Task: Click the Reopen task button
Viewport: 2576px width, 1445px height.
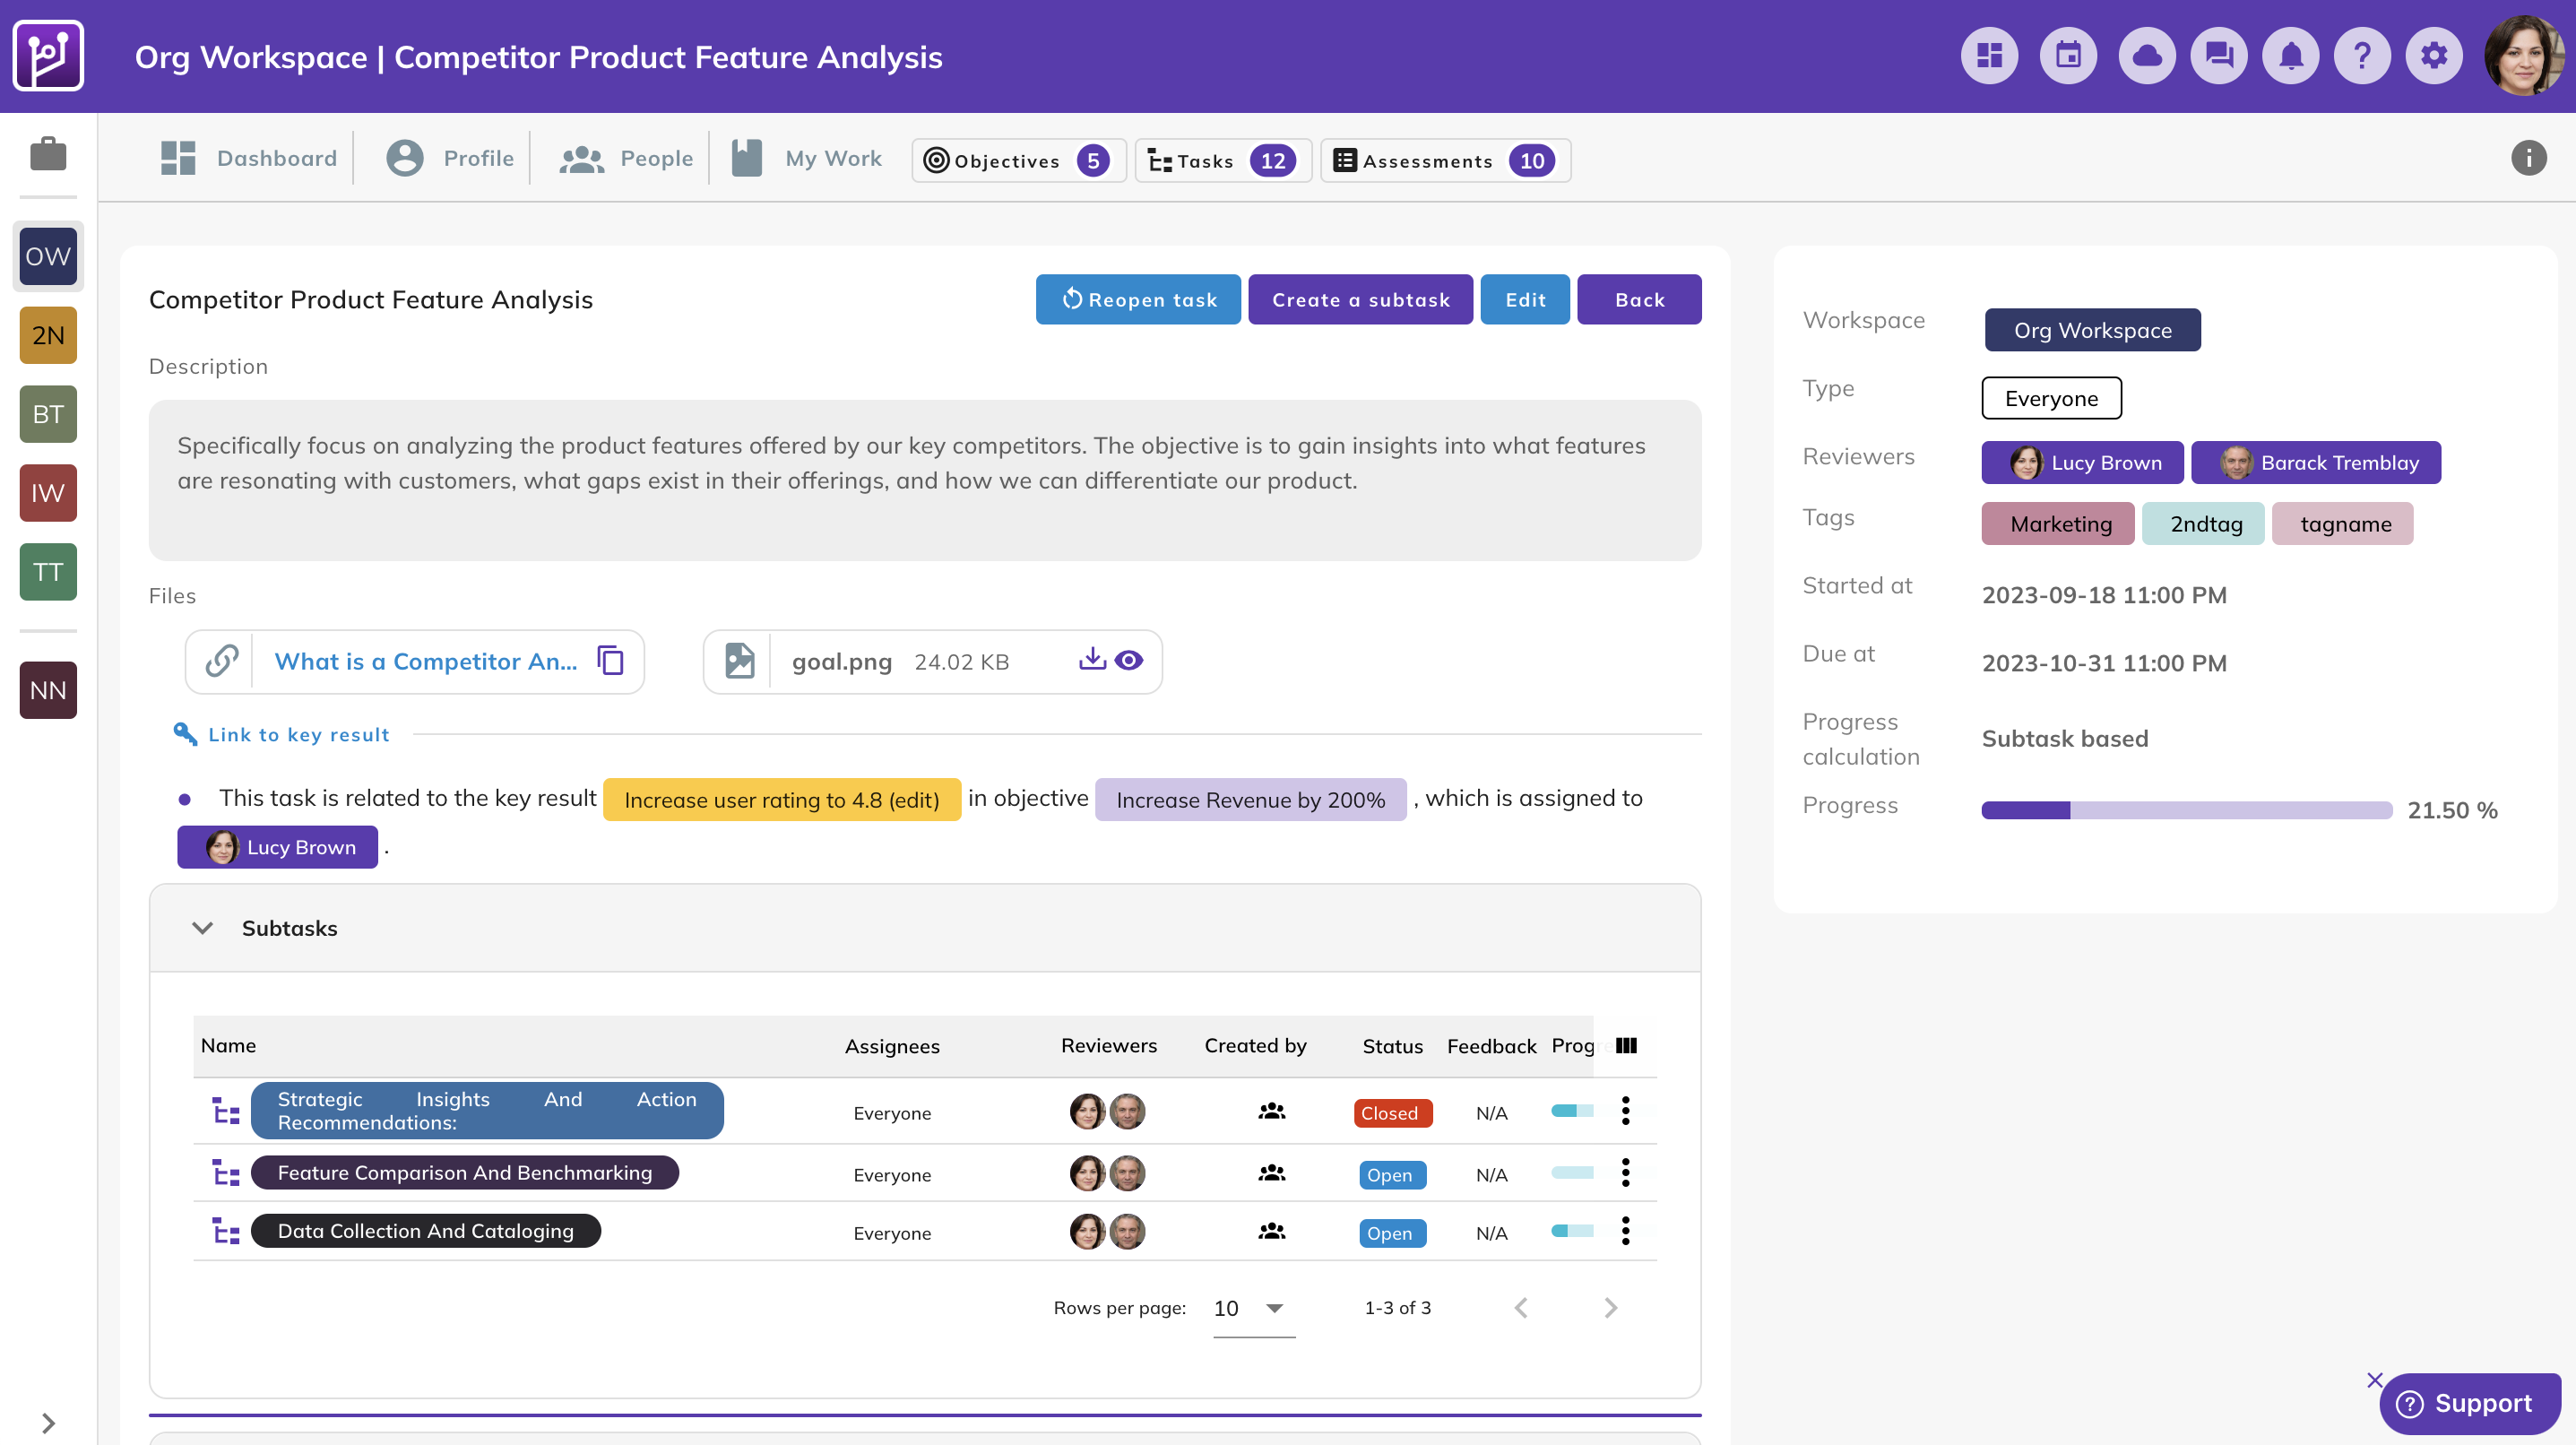Action: pyautogui.click(x=1138, y=299)
